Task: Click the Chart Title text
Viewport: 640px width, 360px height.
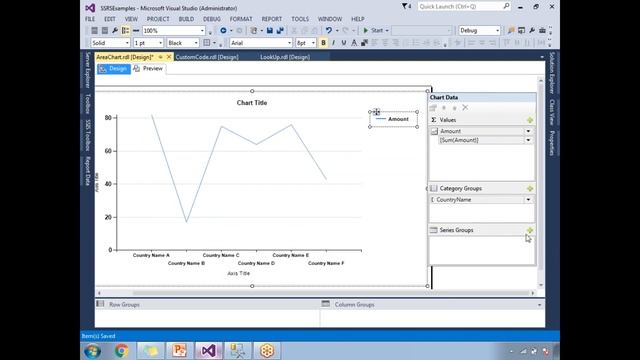Action: pos(252,103)
